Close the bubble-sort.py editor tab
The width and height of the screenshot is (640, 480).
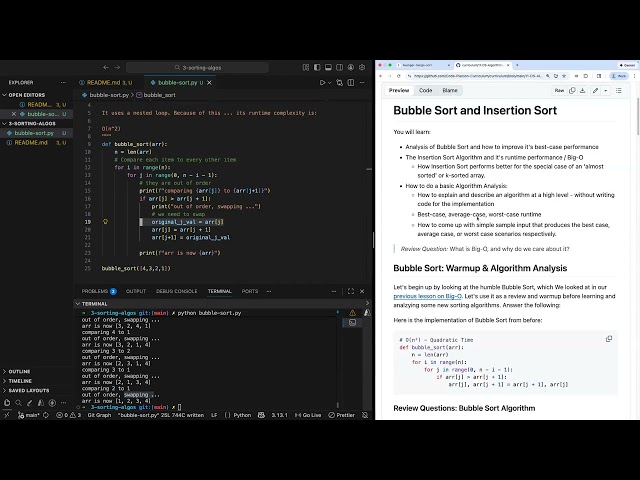pos(209,82)
